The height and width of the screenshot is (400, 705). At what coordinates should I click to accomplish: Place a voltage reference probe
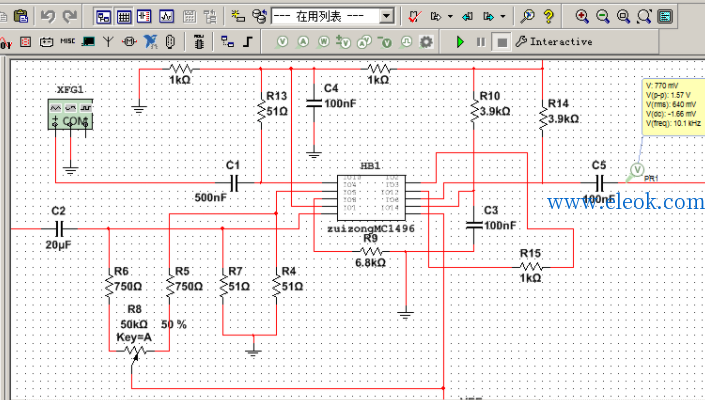pyautogui.click(x=385, y=42)
